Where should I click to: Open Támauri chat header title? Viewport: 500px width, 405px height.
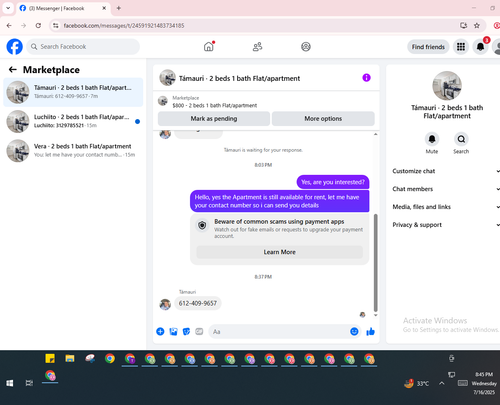click(239, 78)
